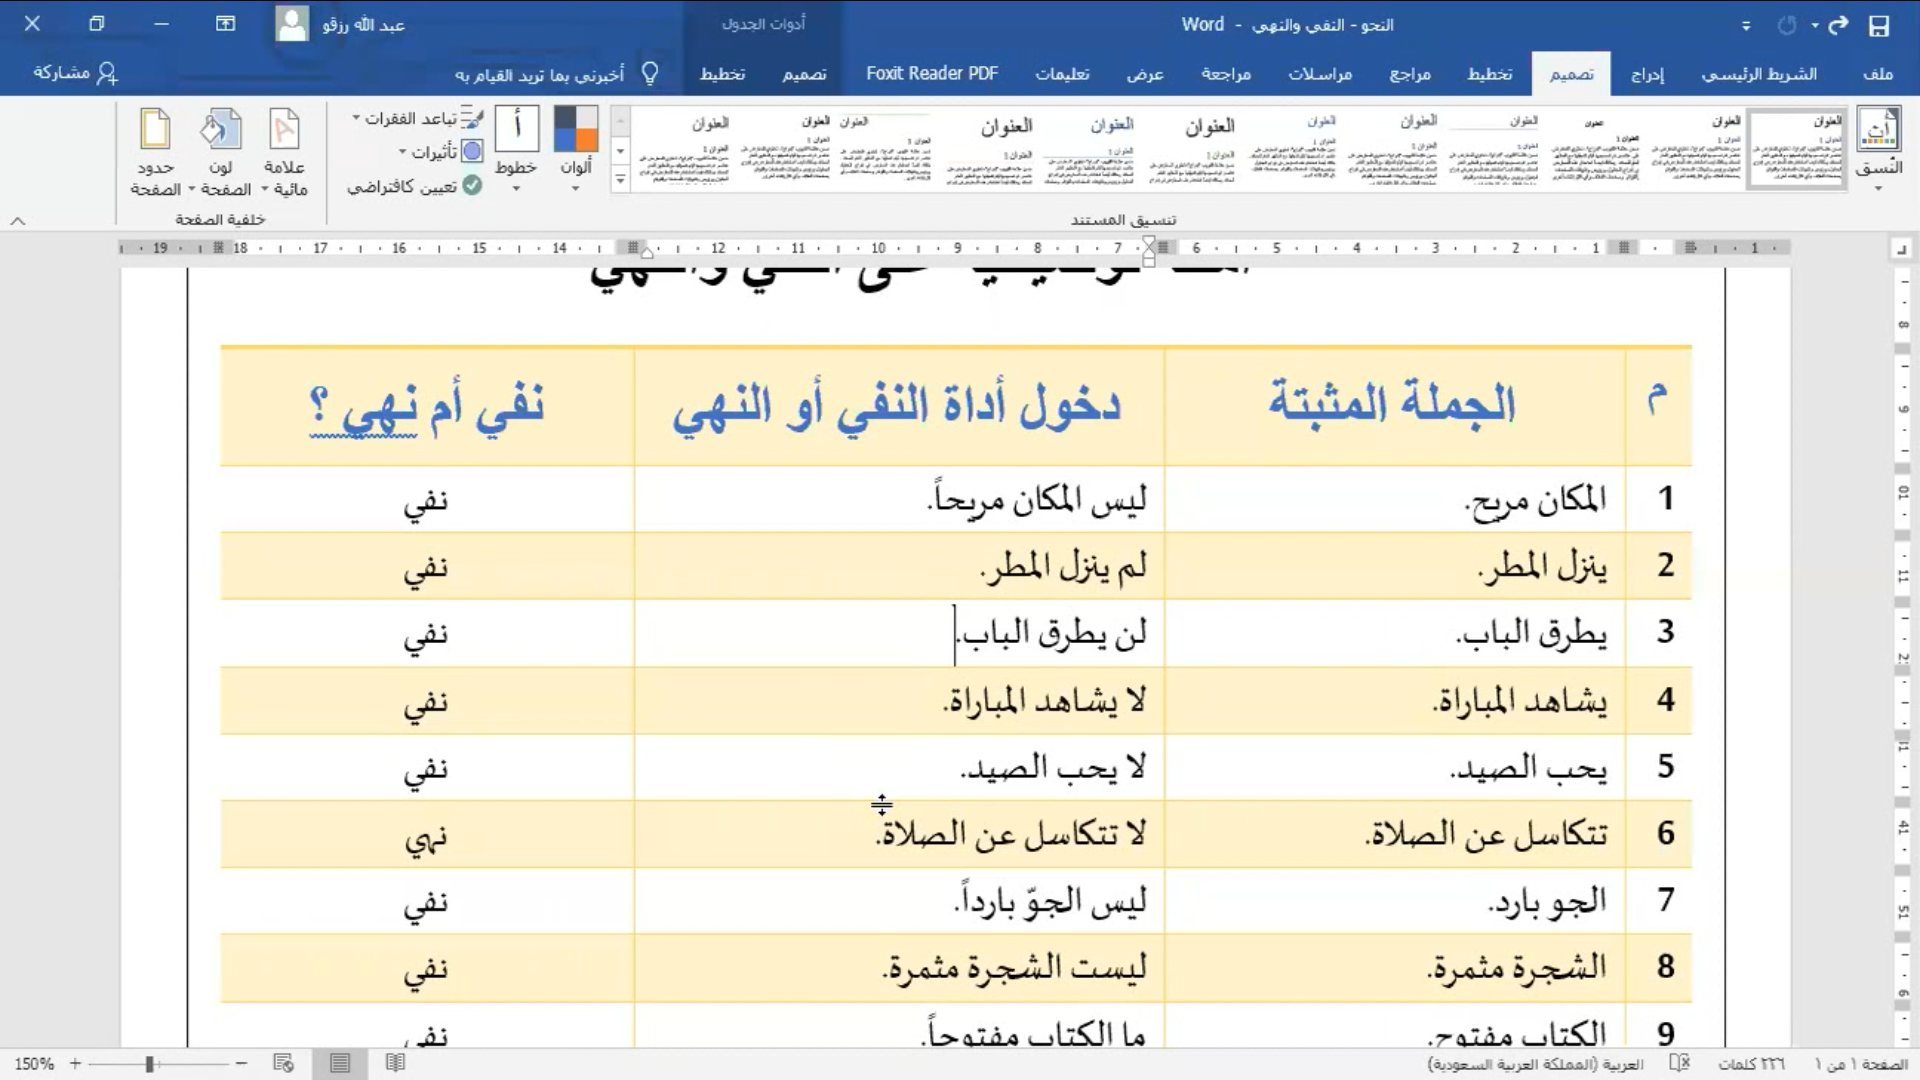
Task: Click header cell دخول أداة النفي أو النهي
Action: pos(897,407)
